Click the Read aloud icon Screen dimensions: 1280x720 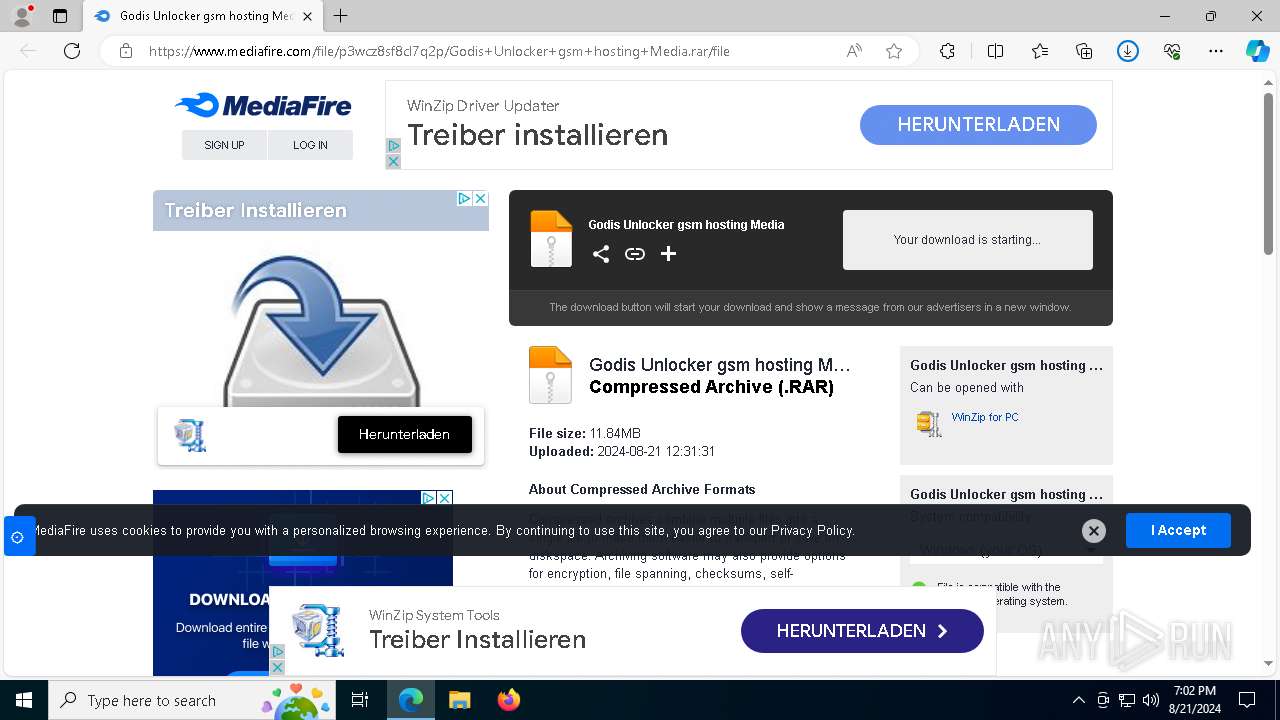(854, 51)
